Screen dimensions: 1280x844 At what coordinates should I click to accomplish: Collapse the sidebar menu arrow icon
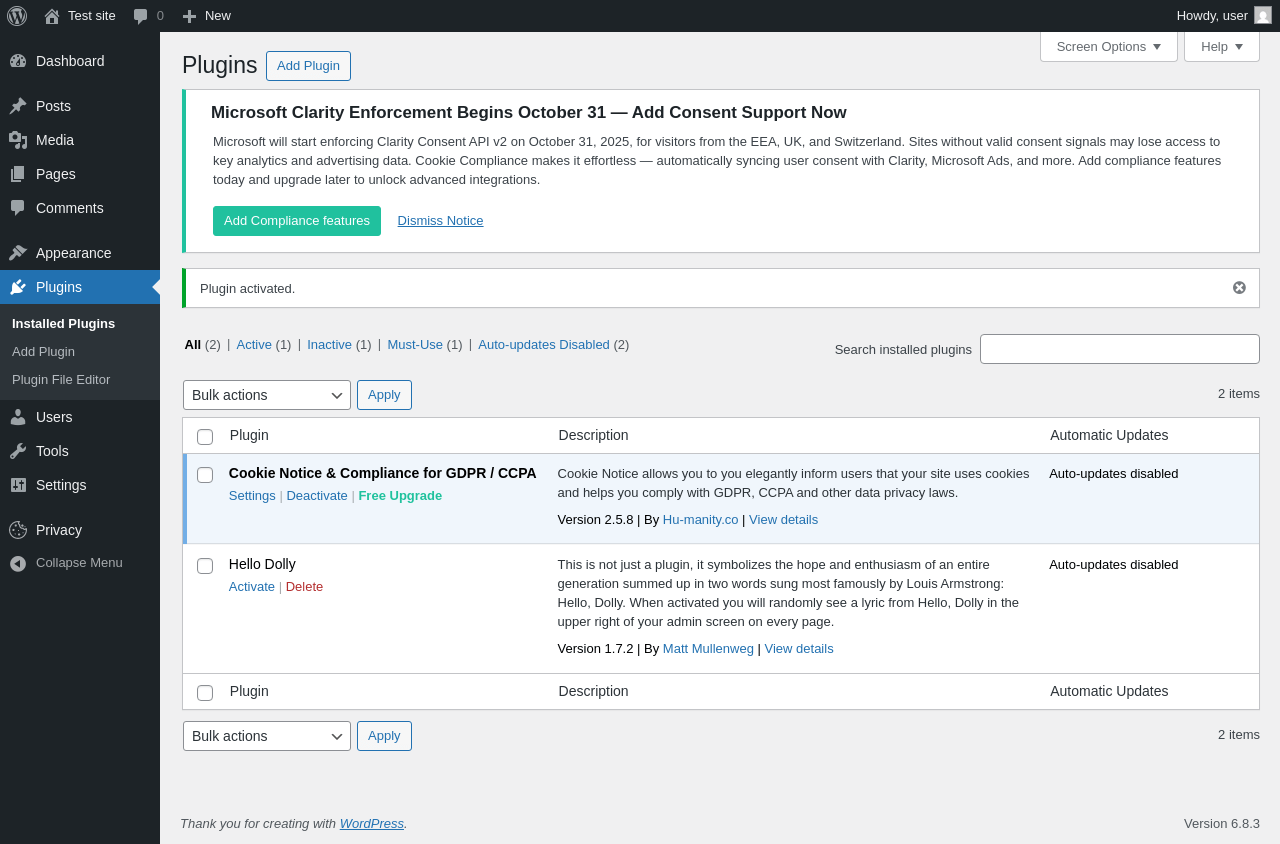[x=18, y=563]
